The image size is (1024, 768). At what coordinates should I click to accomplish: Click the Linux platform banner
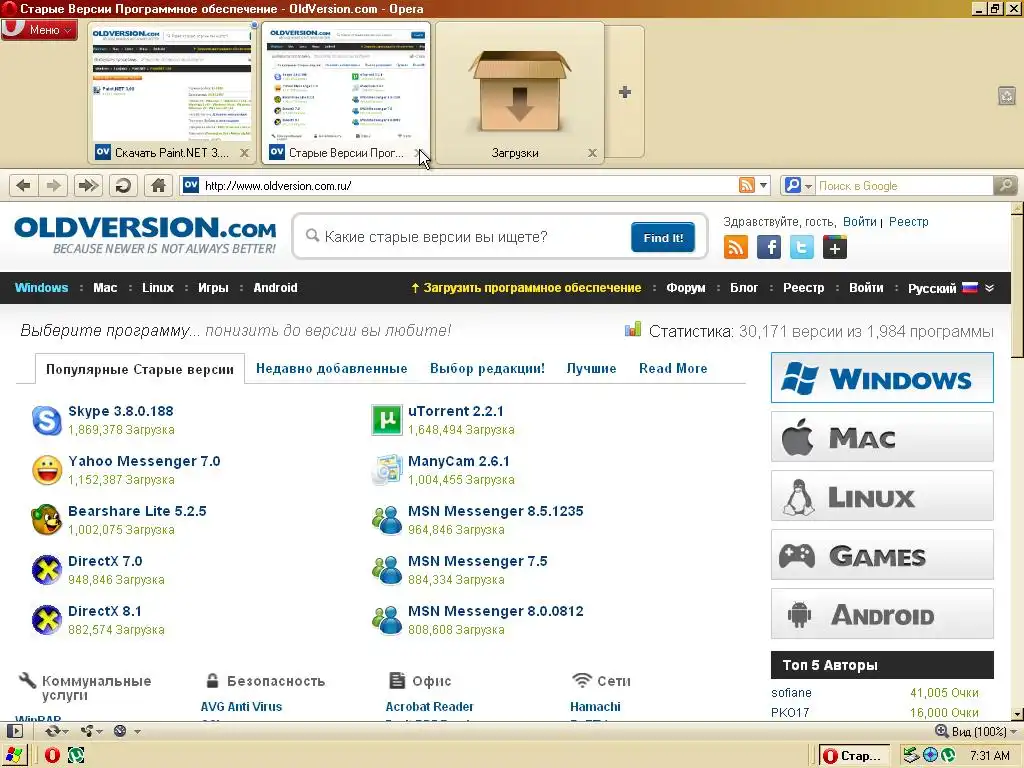pos(882,496)
